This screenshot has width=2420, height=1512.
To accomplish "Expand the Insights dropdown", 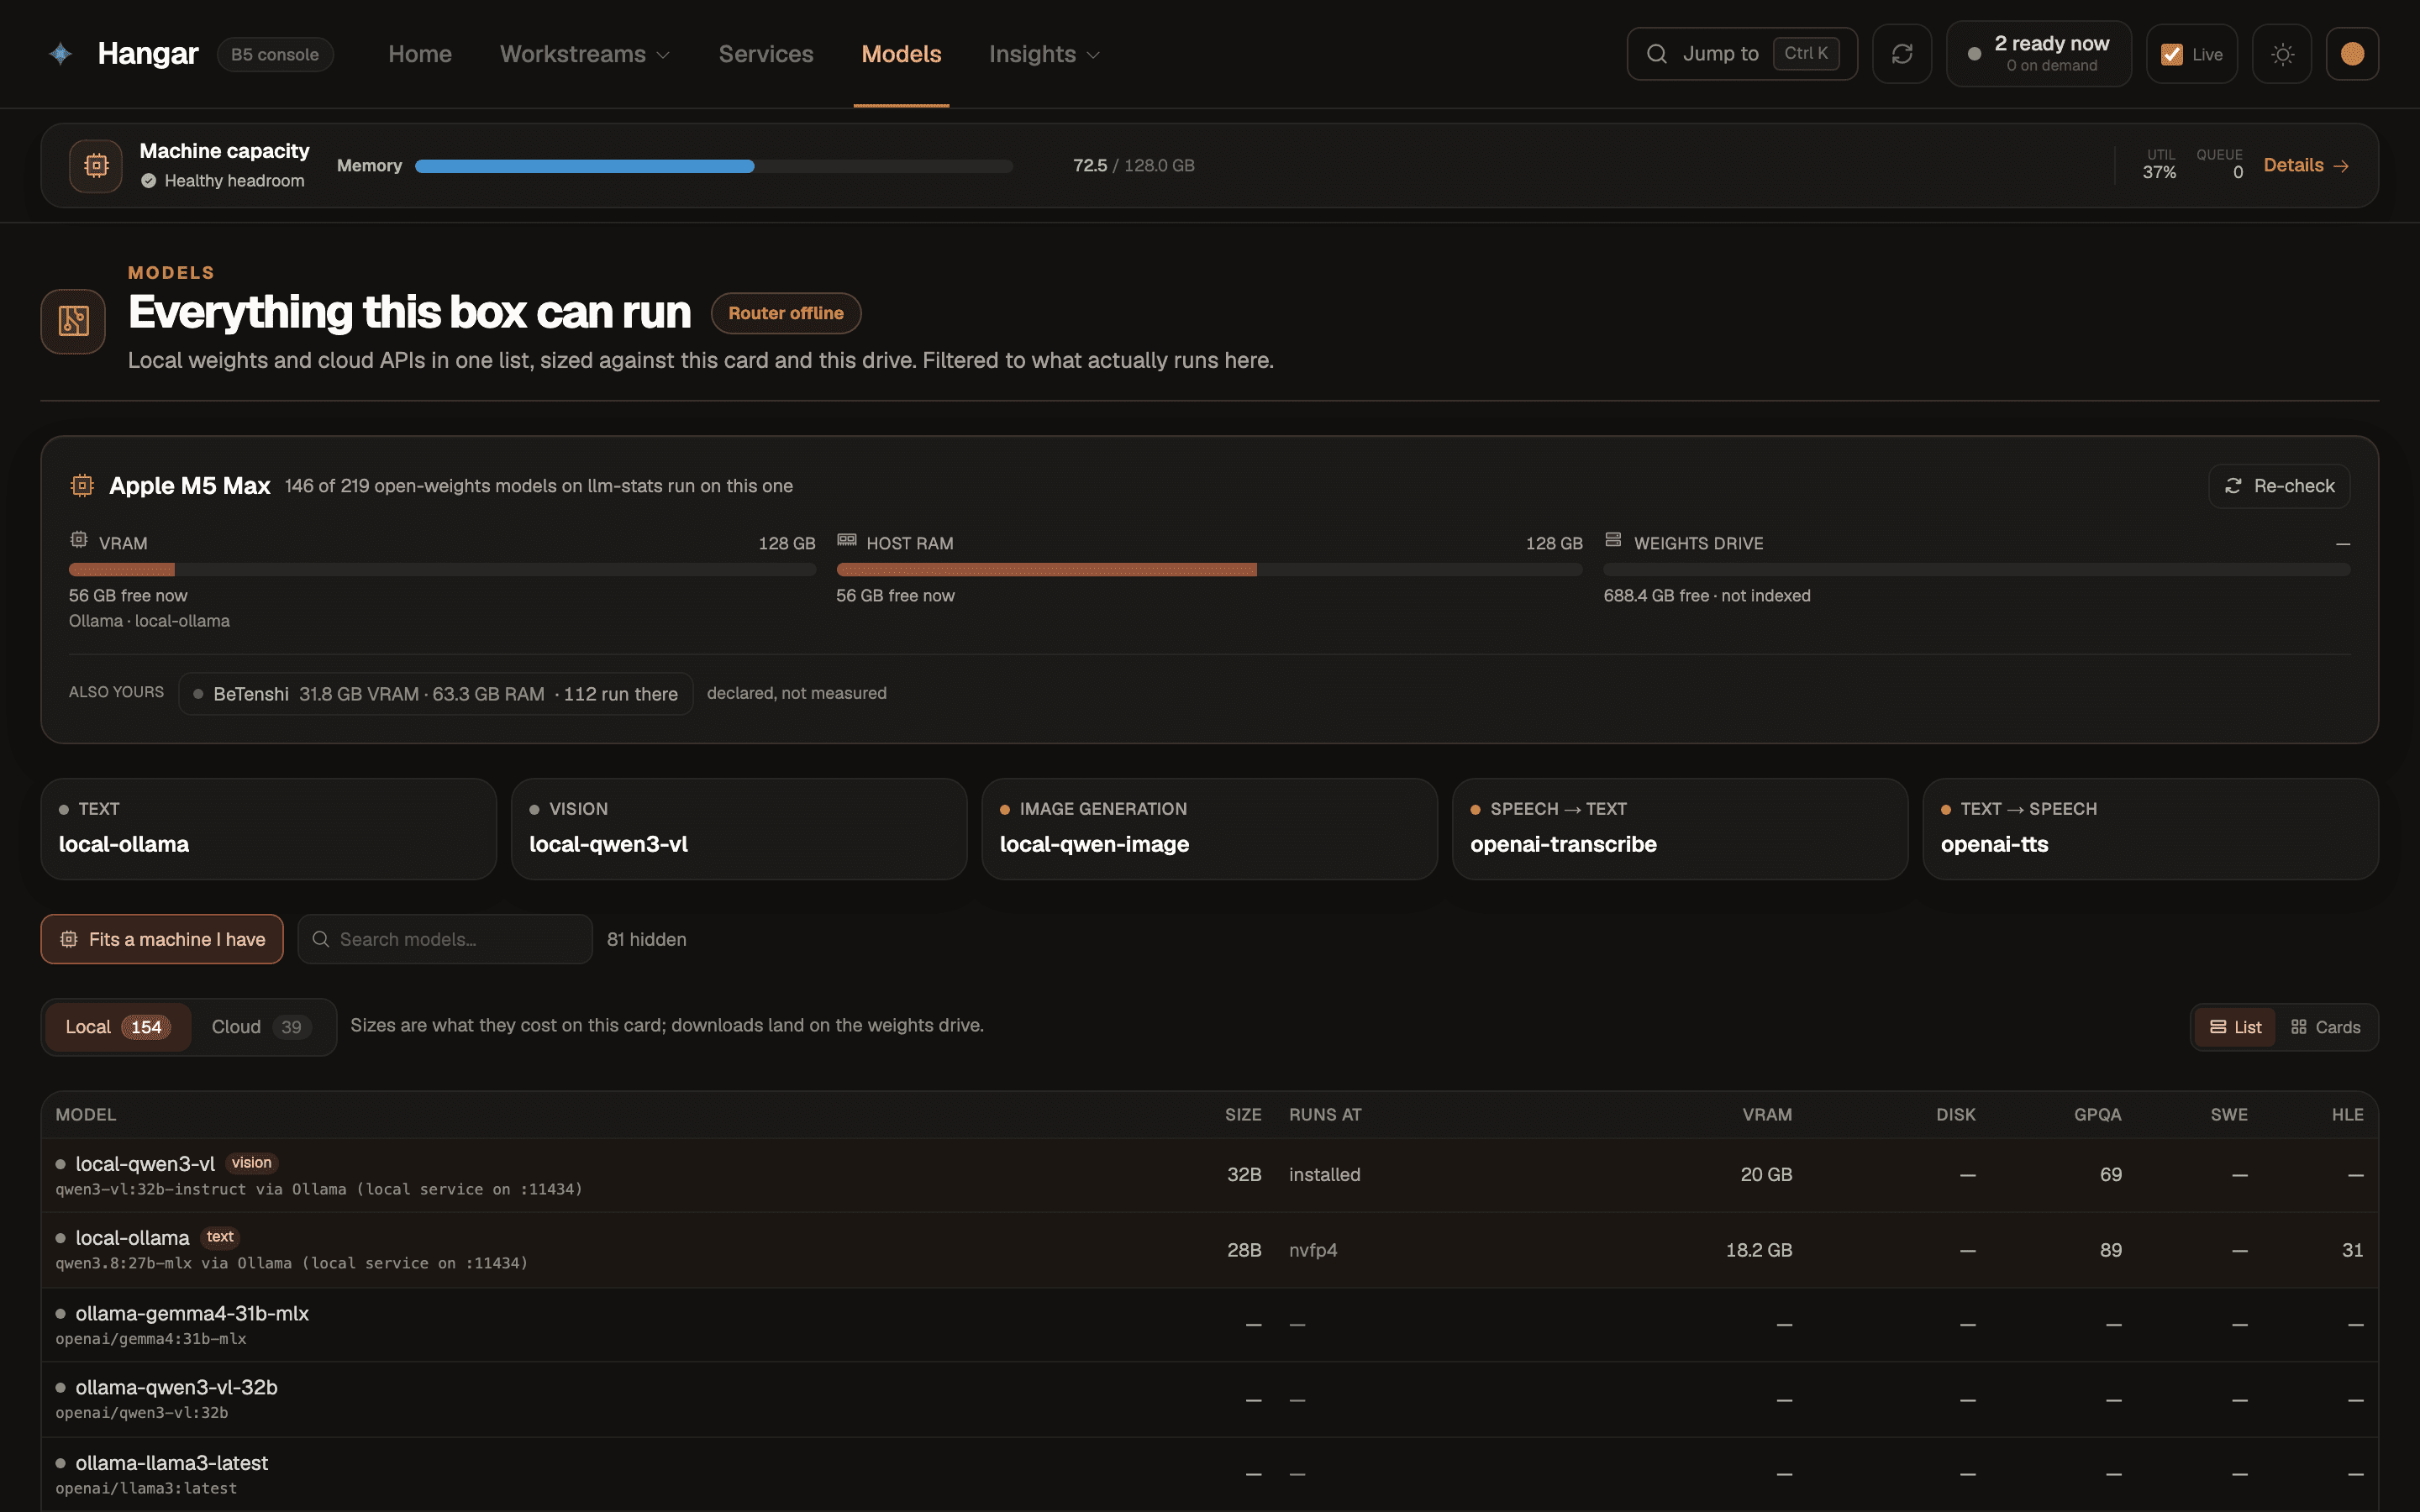I will pos(1044,54).
